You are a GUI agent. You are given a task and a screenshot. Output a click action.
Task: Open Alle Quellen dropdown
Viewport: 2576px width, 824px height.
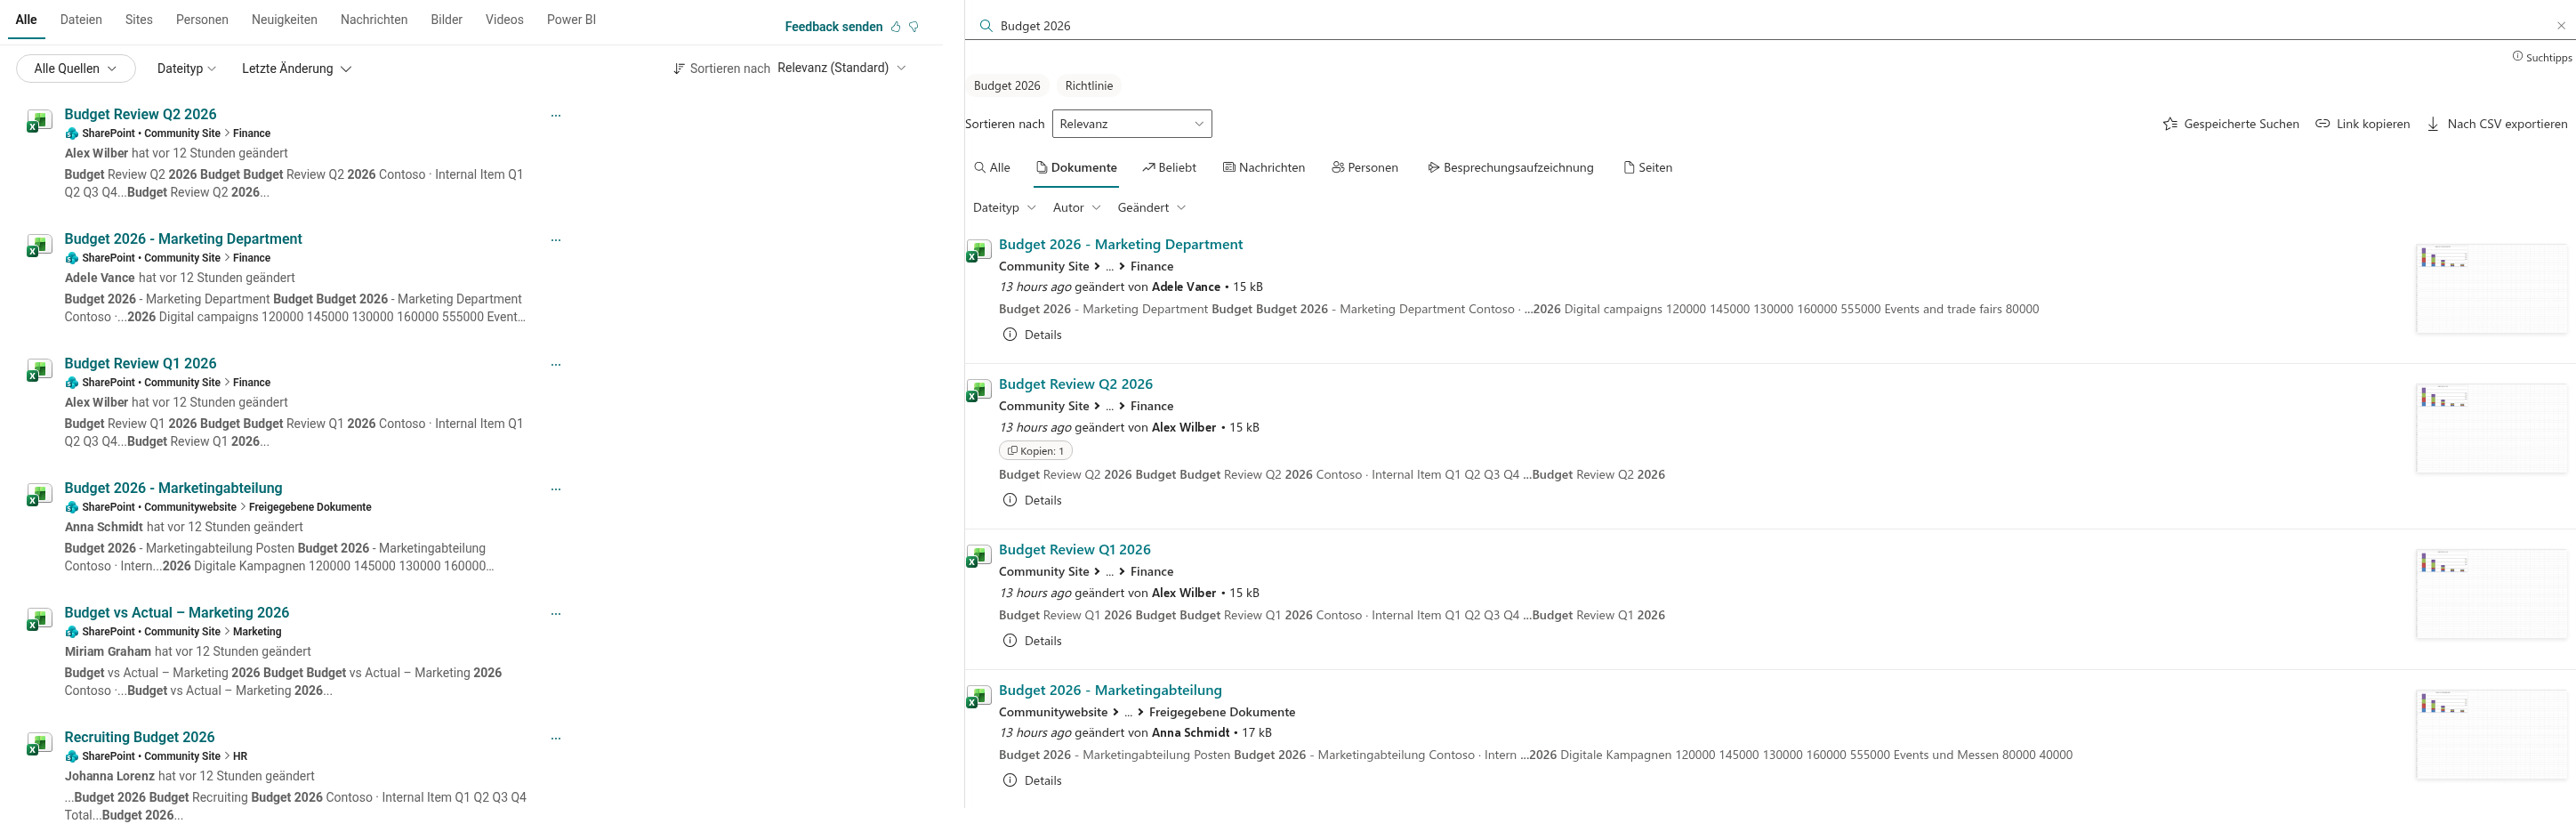[x=76, y=69]
